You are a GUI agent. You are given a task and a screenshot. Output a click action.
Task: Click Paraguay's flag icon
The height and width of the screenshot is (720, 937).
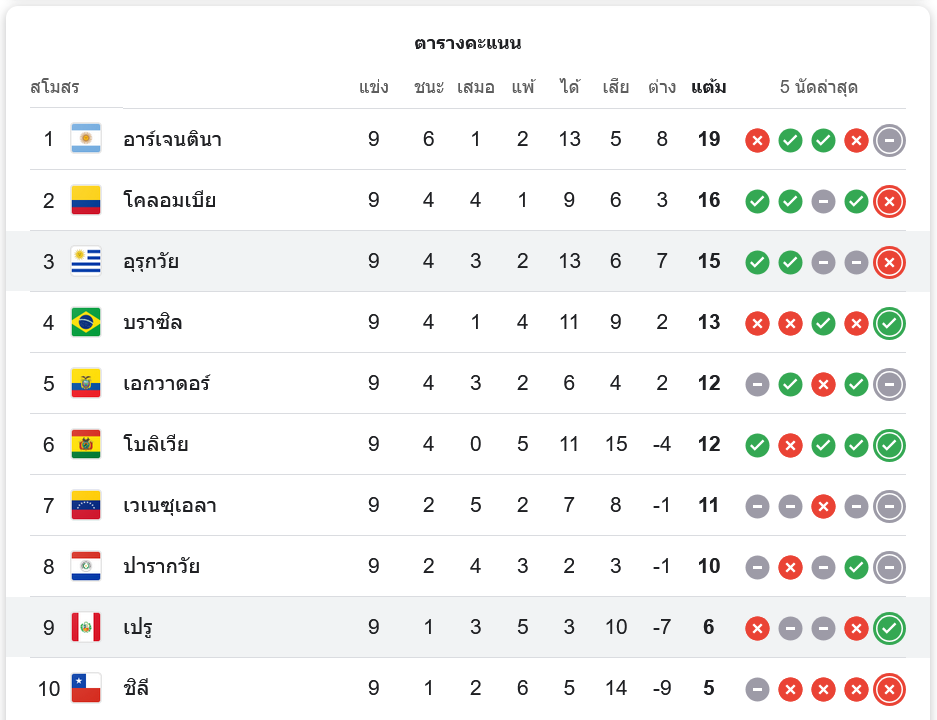coord(86,566)
